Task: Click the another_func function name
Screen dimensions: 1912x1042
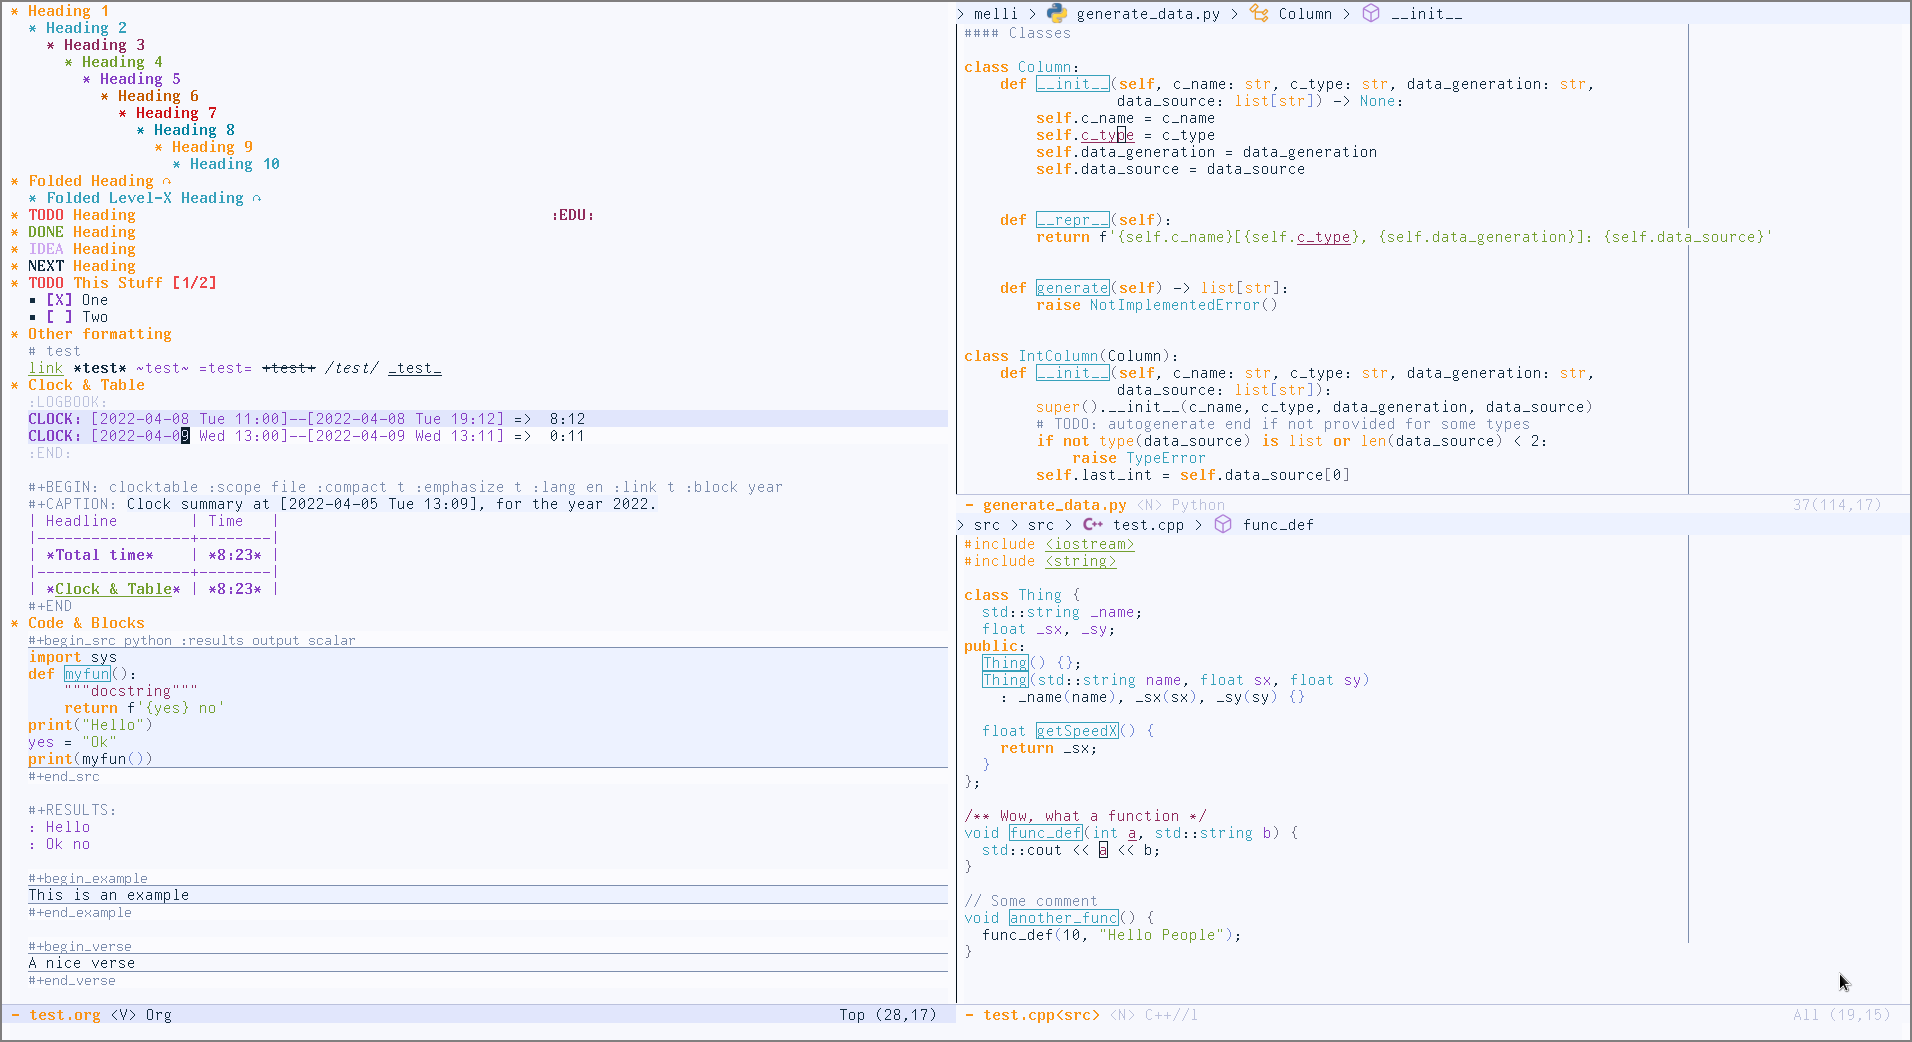Action: click(x=1063, y=918)
